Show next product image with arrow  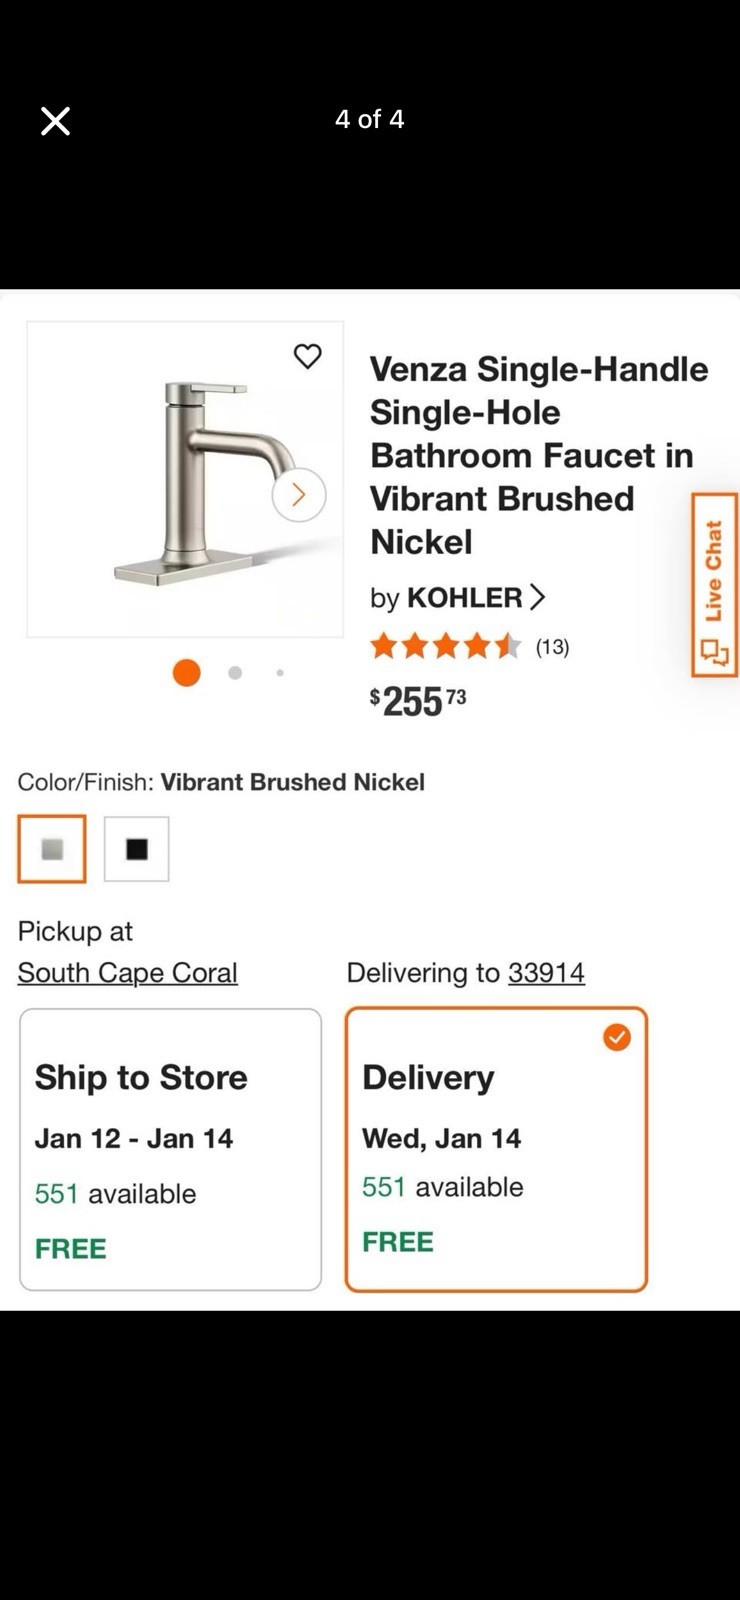point(298,494)
